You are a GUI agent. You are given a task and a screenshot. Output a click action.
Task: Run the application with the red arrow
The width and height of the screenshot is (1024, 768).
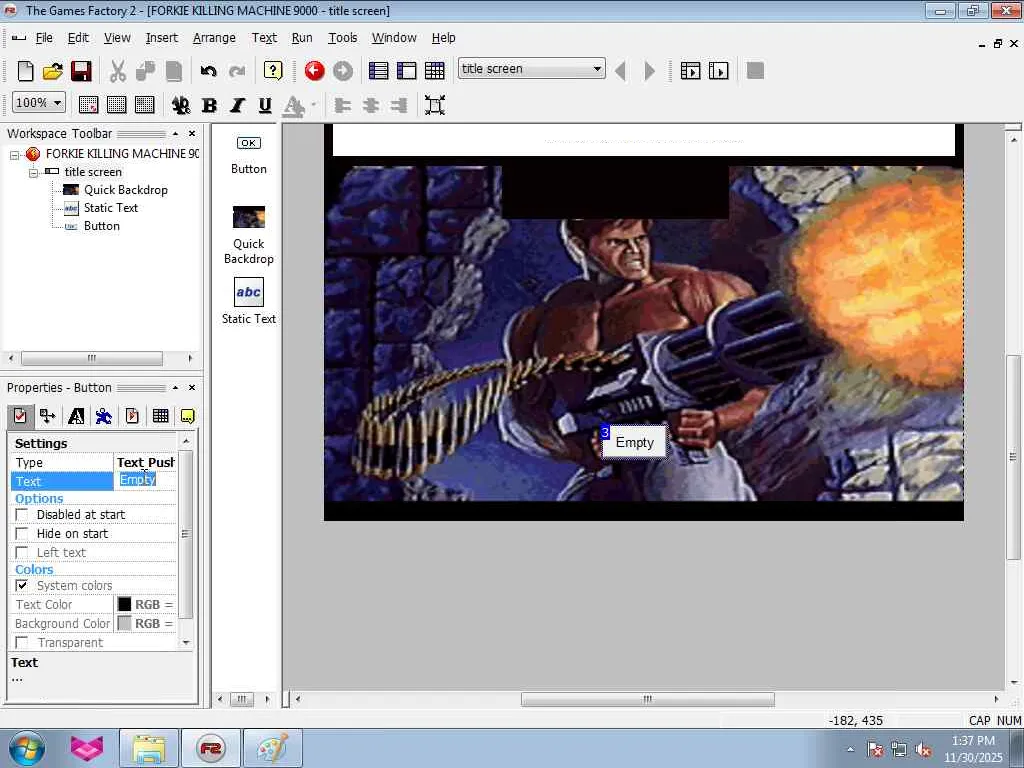[x=314, y=71]
